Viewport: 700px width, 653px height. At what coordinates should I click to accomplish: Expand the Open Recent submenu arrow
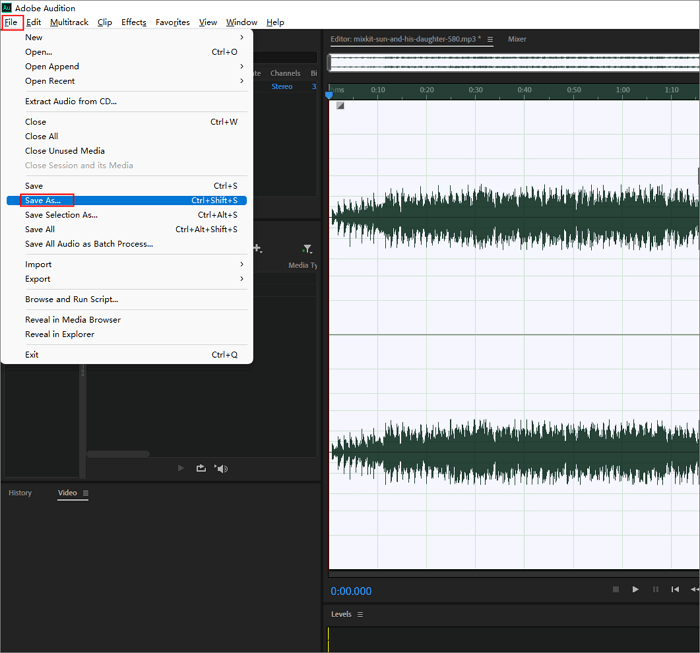pos(242,81)
